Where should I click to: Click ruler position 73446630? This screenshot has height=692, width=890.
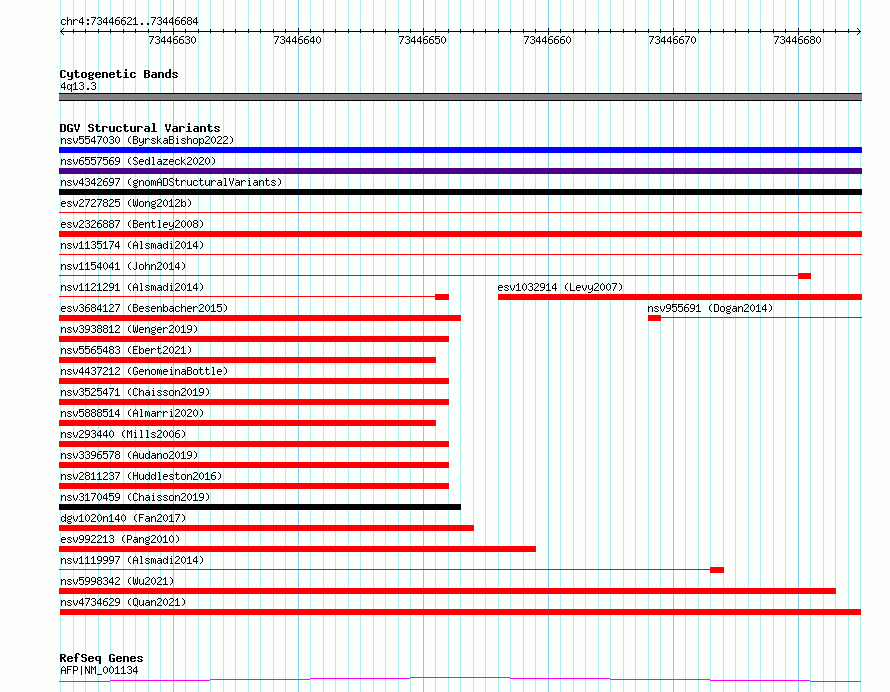tap(173, 40)
